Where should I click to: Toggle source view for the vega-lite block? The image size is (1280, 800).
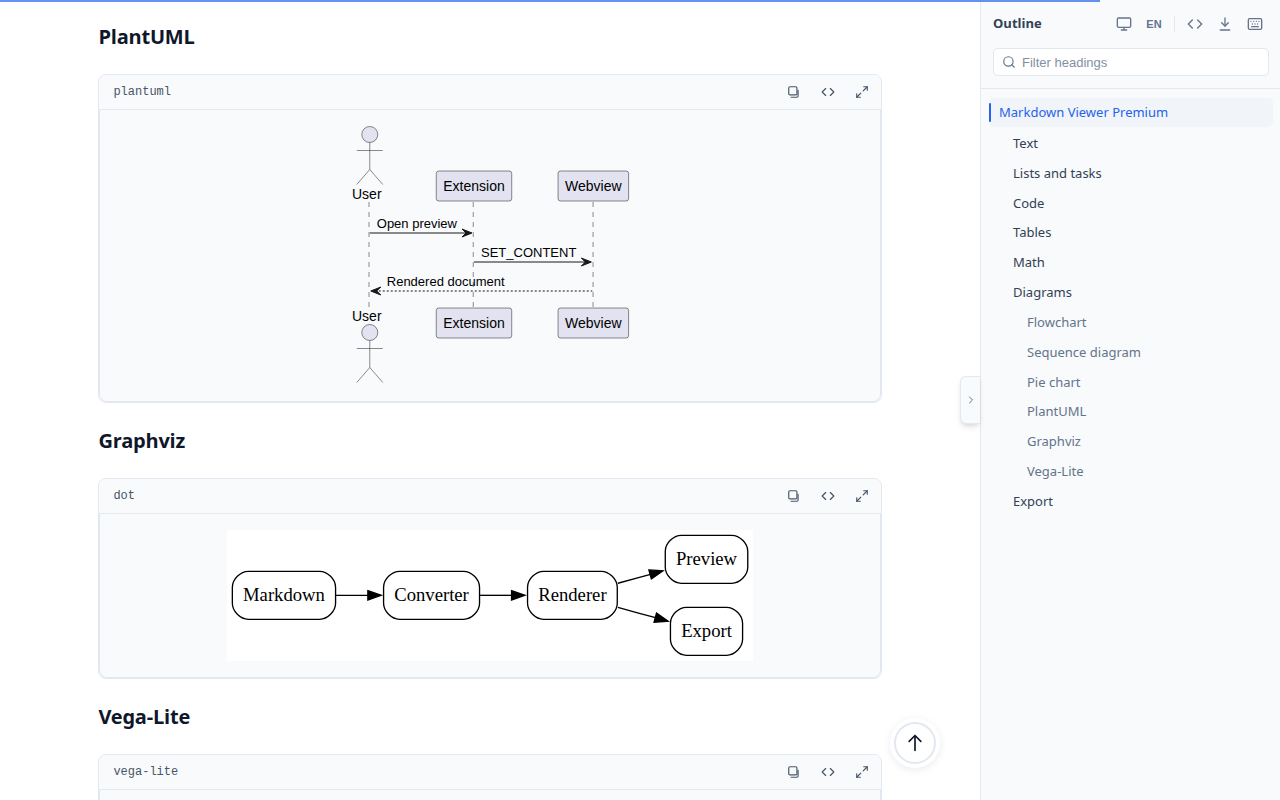point(828,772)
